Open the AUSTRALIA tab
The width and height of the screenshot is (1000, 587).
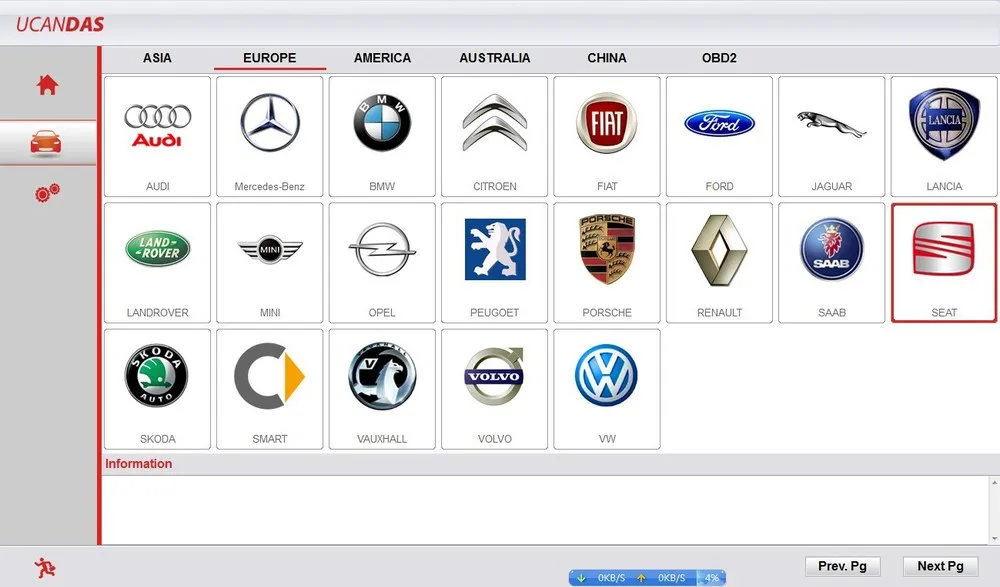coord(495,58)
